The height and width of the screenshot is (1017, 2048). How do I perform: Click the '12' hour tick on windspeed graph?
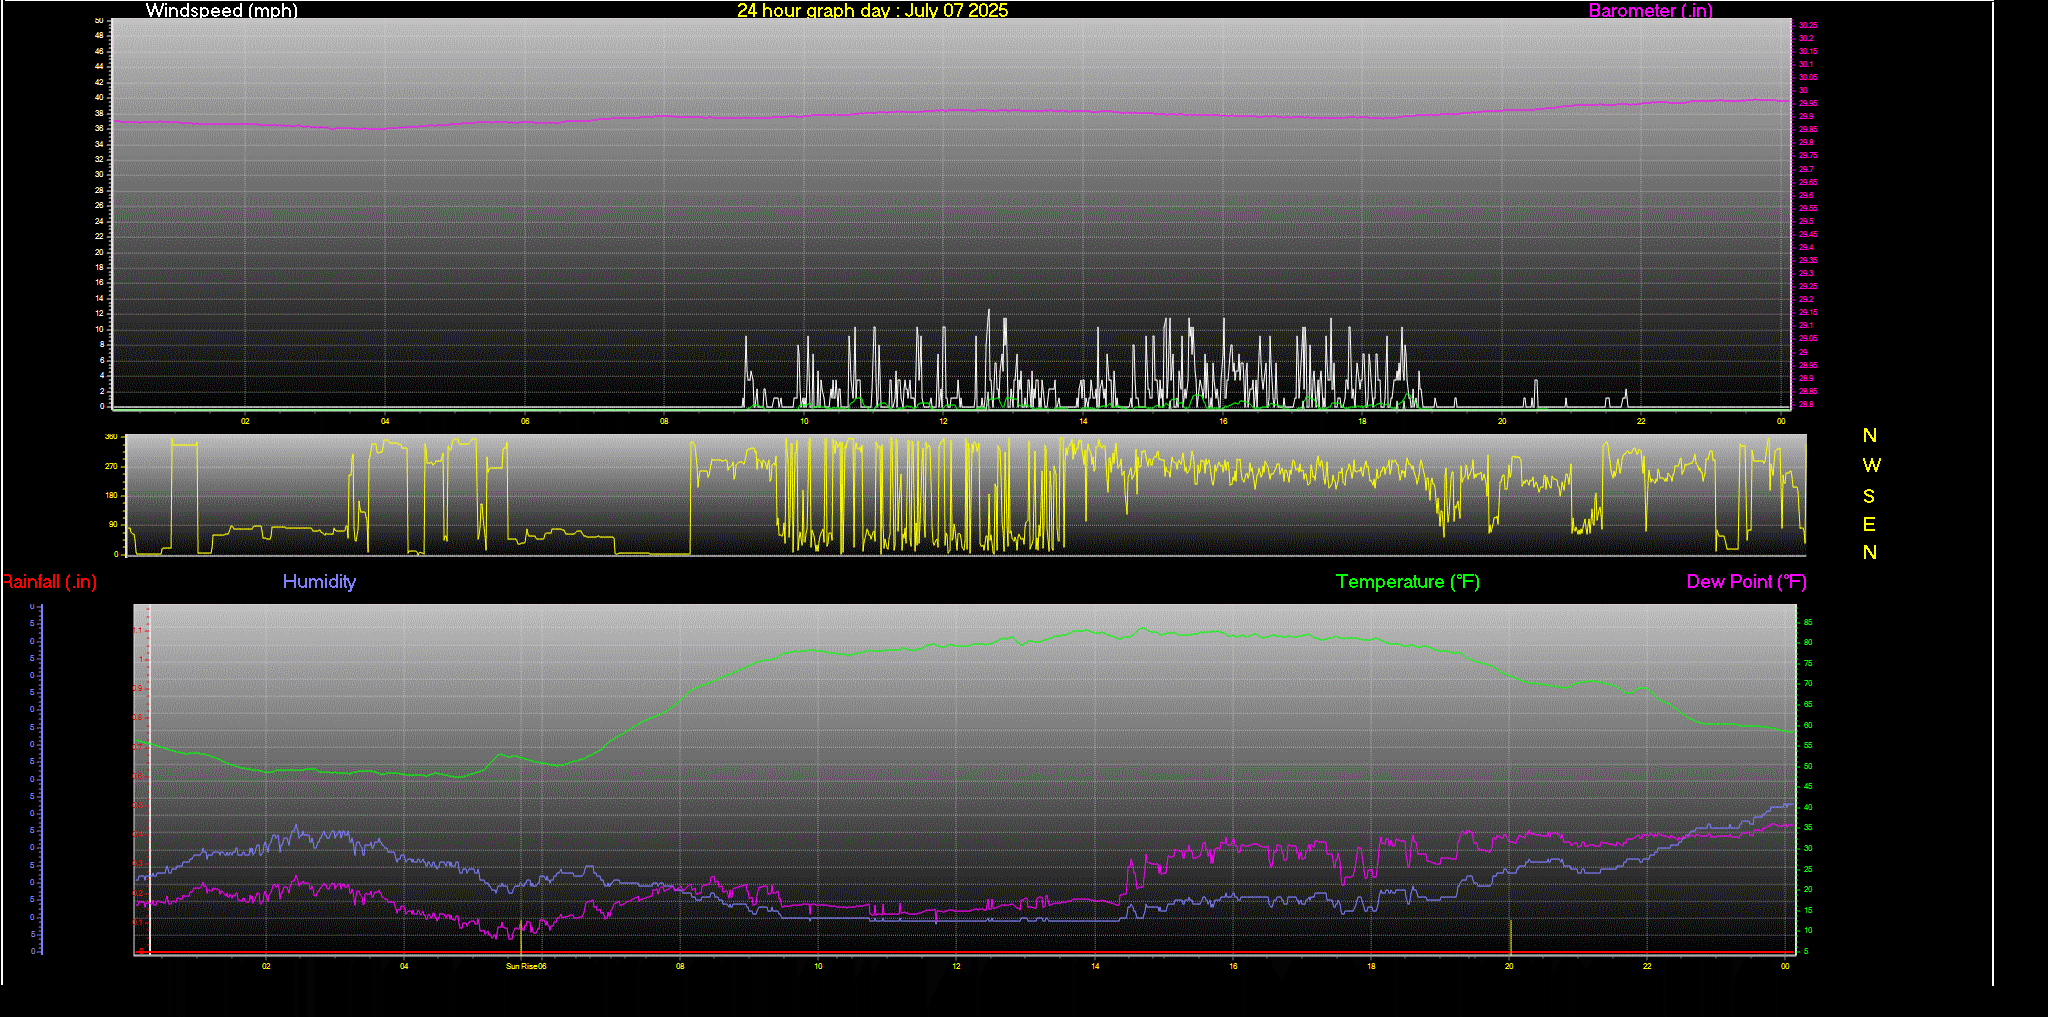pos(943,421)
